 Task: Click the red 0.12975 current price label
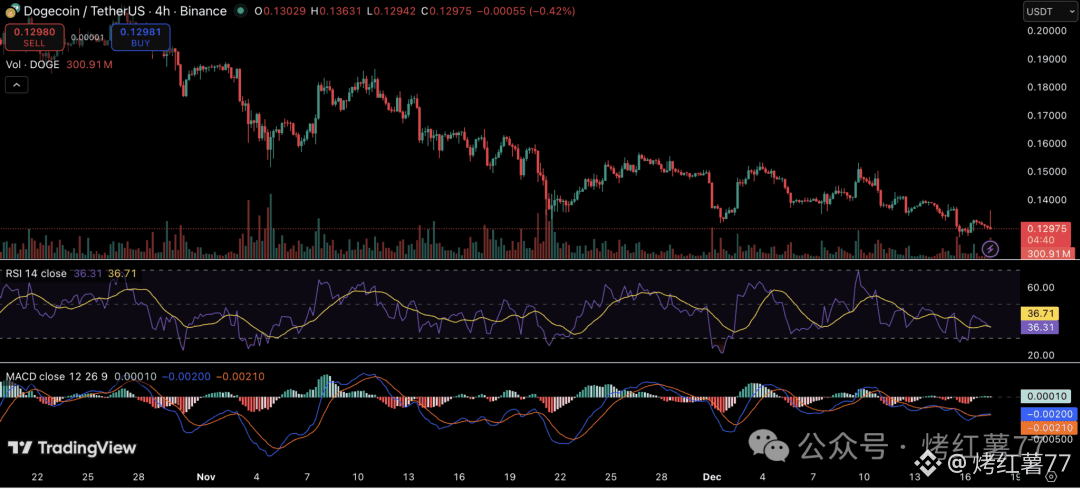1046,229
